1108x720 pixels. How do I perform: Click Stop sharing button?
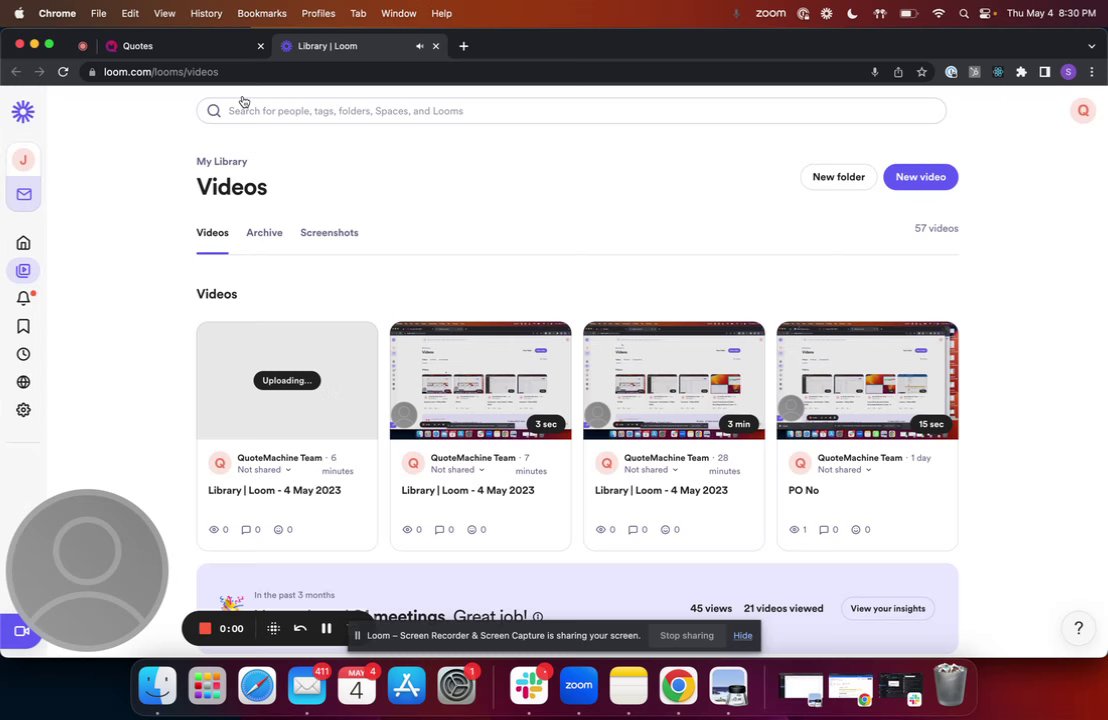(687, 635)
